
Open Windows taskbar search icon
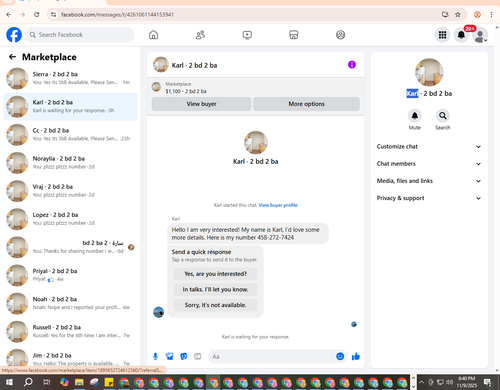pyautogui.click(x=28, y=382)
